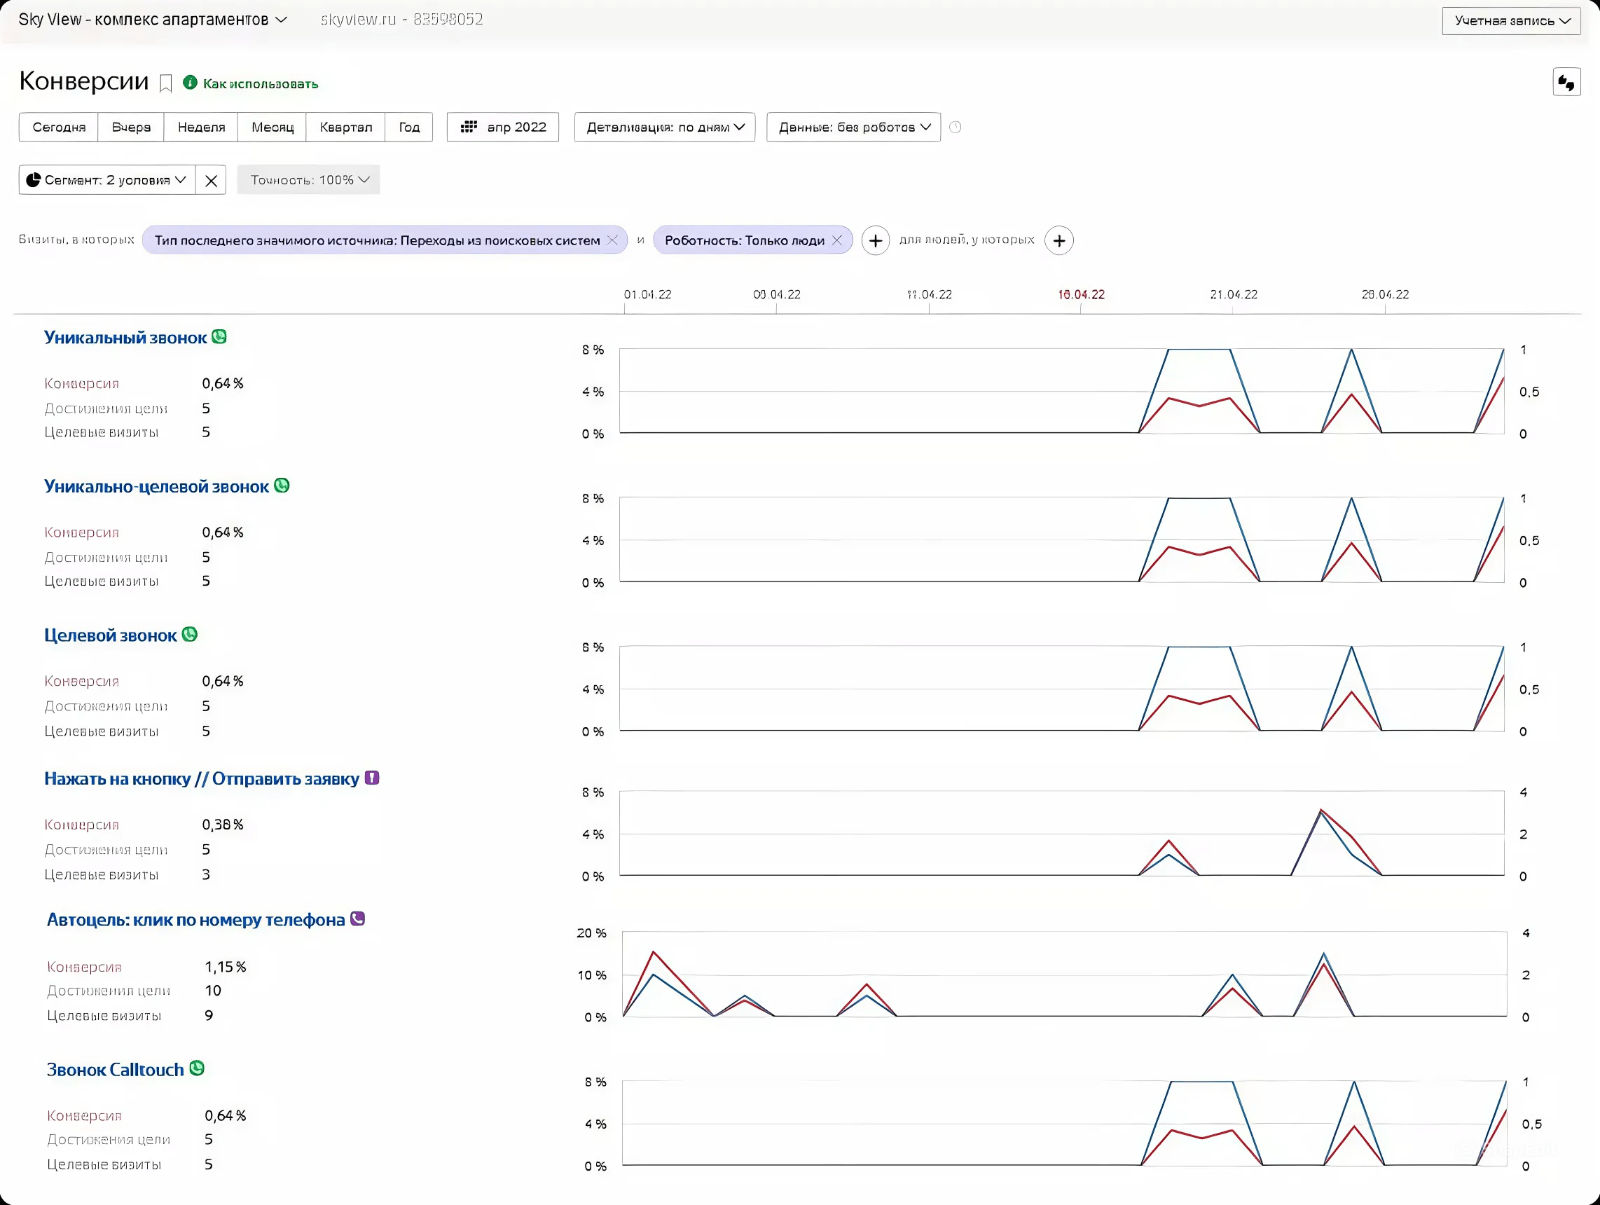Switch to the Квартал period tab
This screenshot has width=1600, height=1205.
[345, 127]
